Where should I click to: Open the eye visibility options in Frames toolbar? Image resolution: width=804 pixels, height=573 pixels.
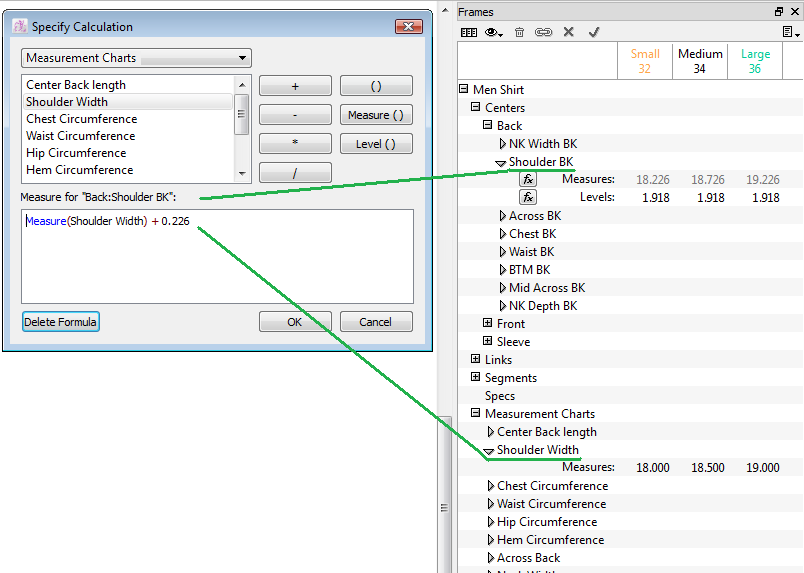(x=494, y=32)
